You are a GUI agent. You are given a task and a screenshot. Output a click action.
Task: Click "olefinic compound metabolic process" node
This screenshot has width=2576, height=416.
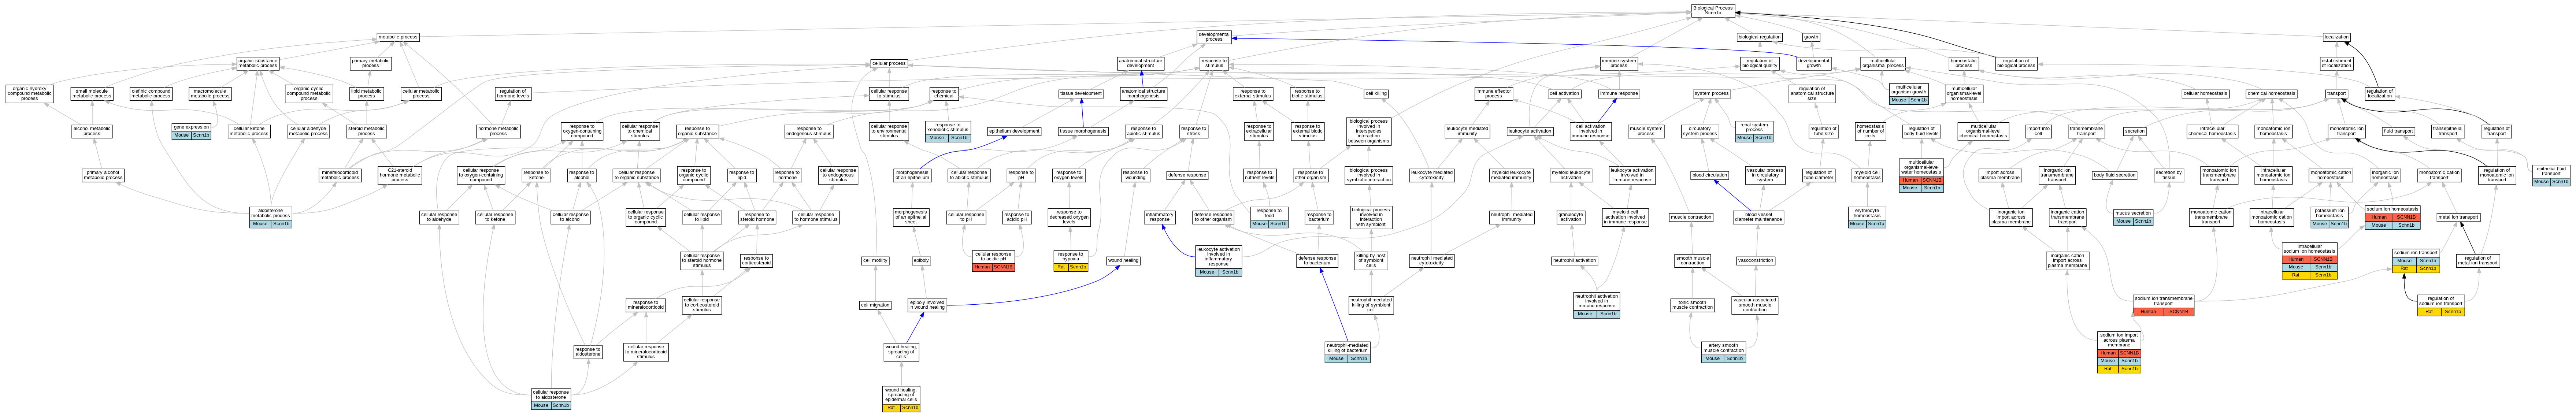[151, 94]
